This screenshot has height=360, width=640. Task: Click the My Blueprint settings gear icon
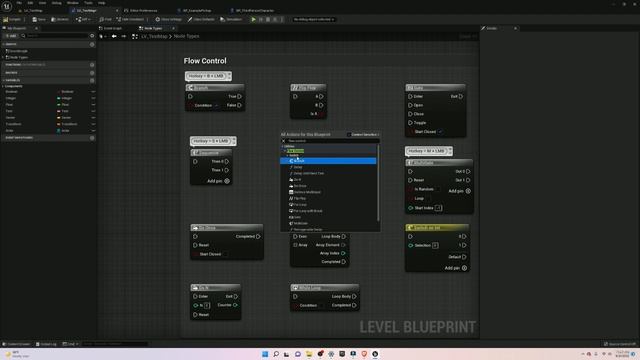click(92, 36)
